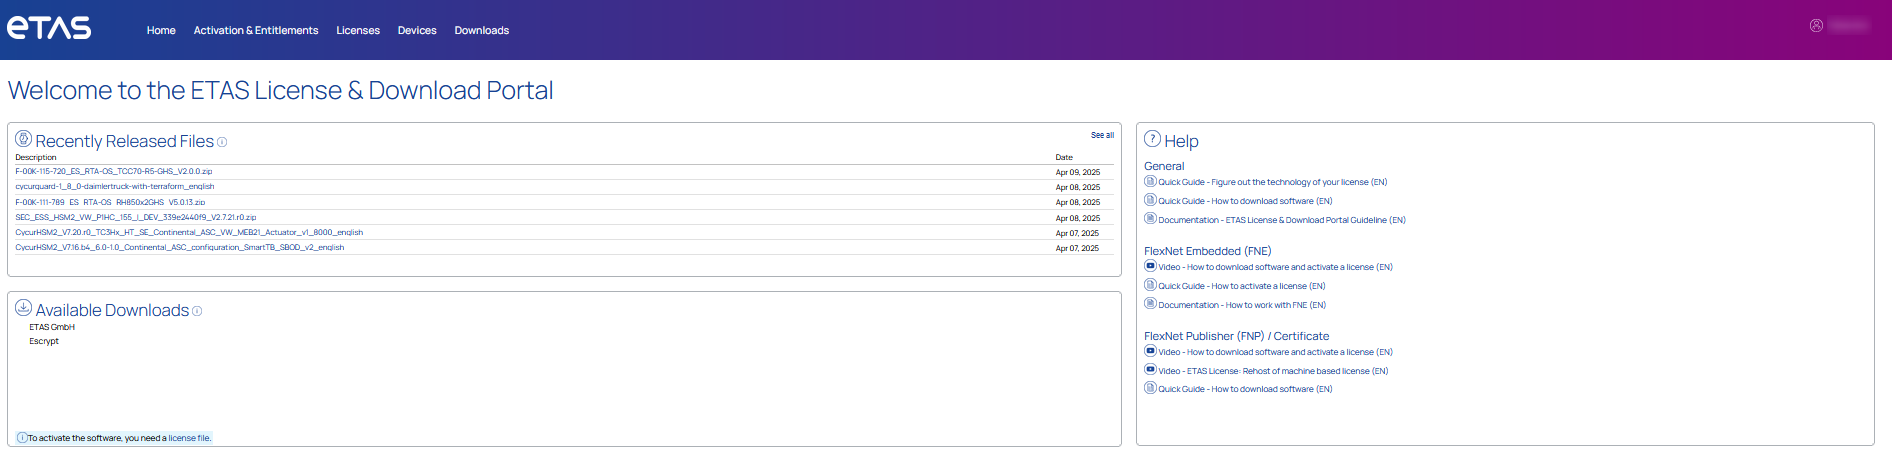Open the Licenses menu
Screen dimensions: 1892x460
(x=358, y=31)
